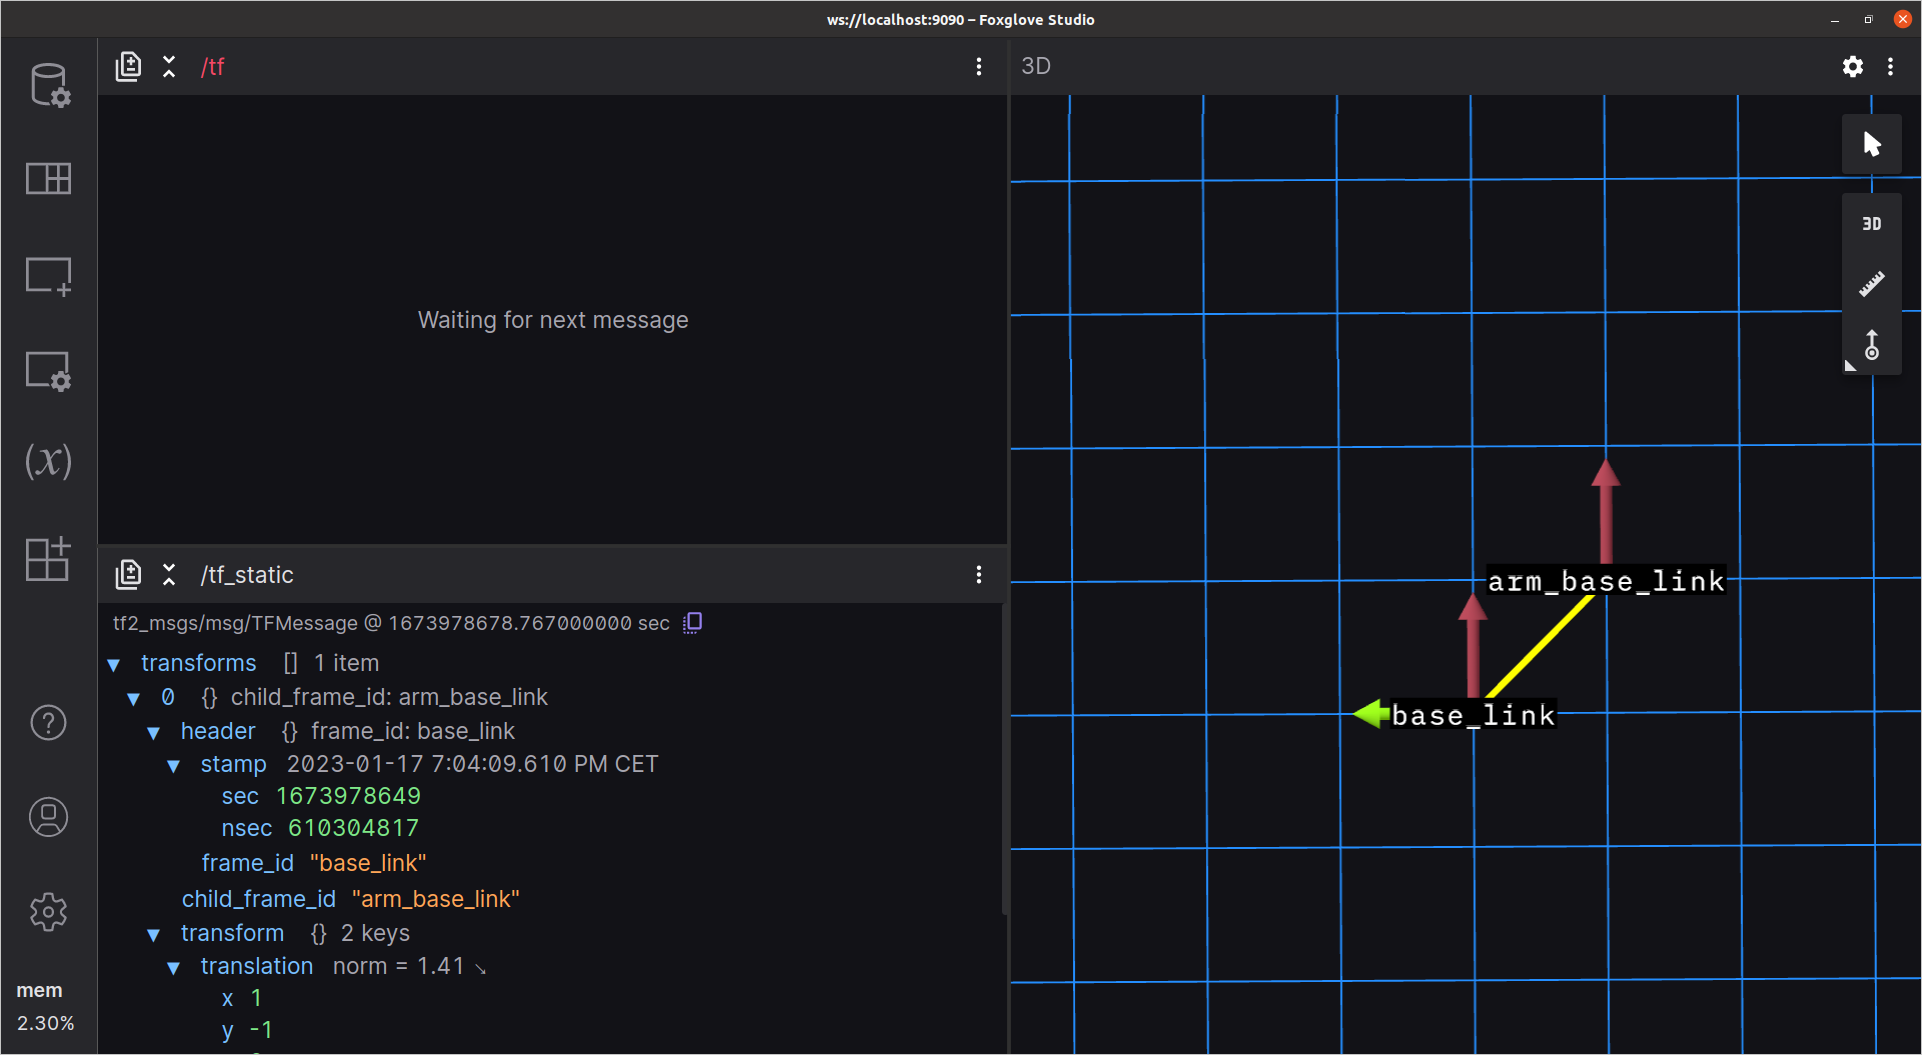Open the Layouts sidebar icon
The height and width of the screenshot is (1055, 1922).
tap(48, 179)
